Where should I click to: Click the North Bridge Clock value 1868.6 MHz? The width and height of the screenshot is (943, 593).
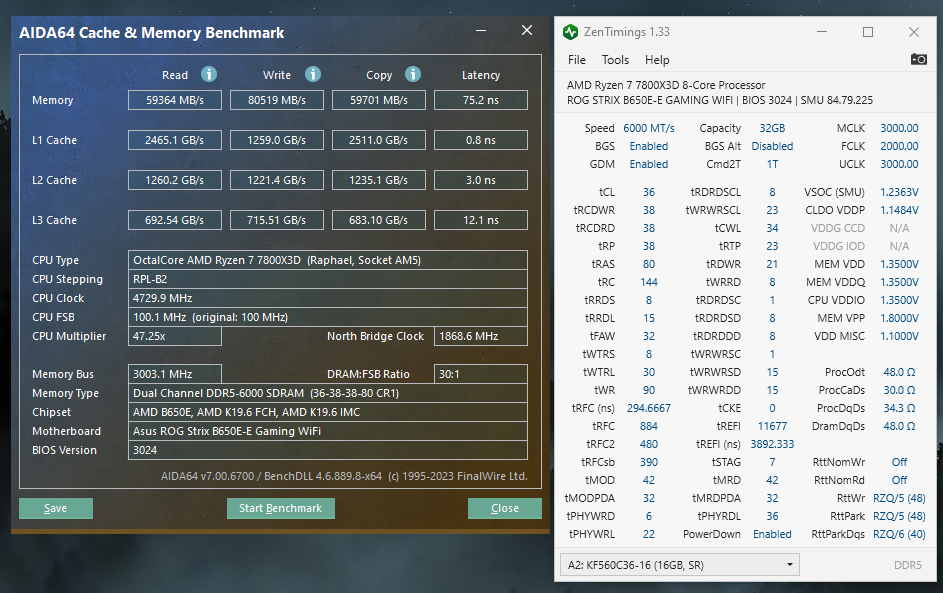(481, 336)
